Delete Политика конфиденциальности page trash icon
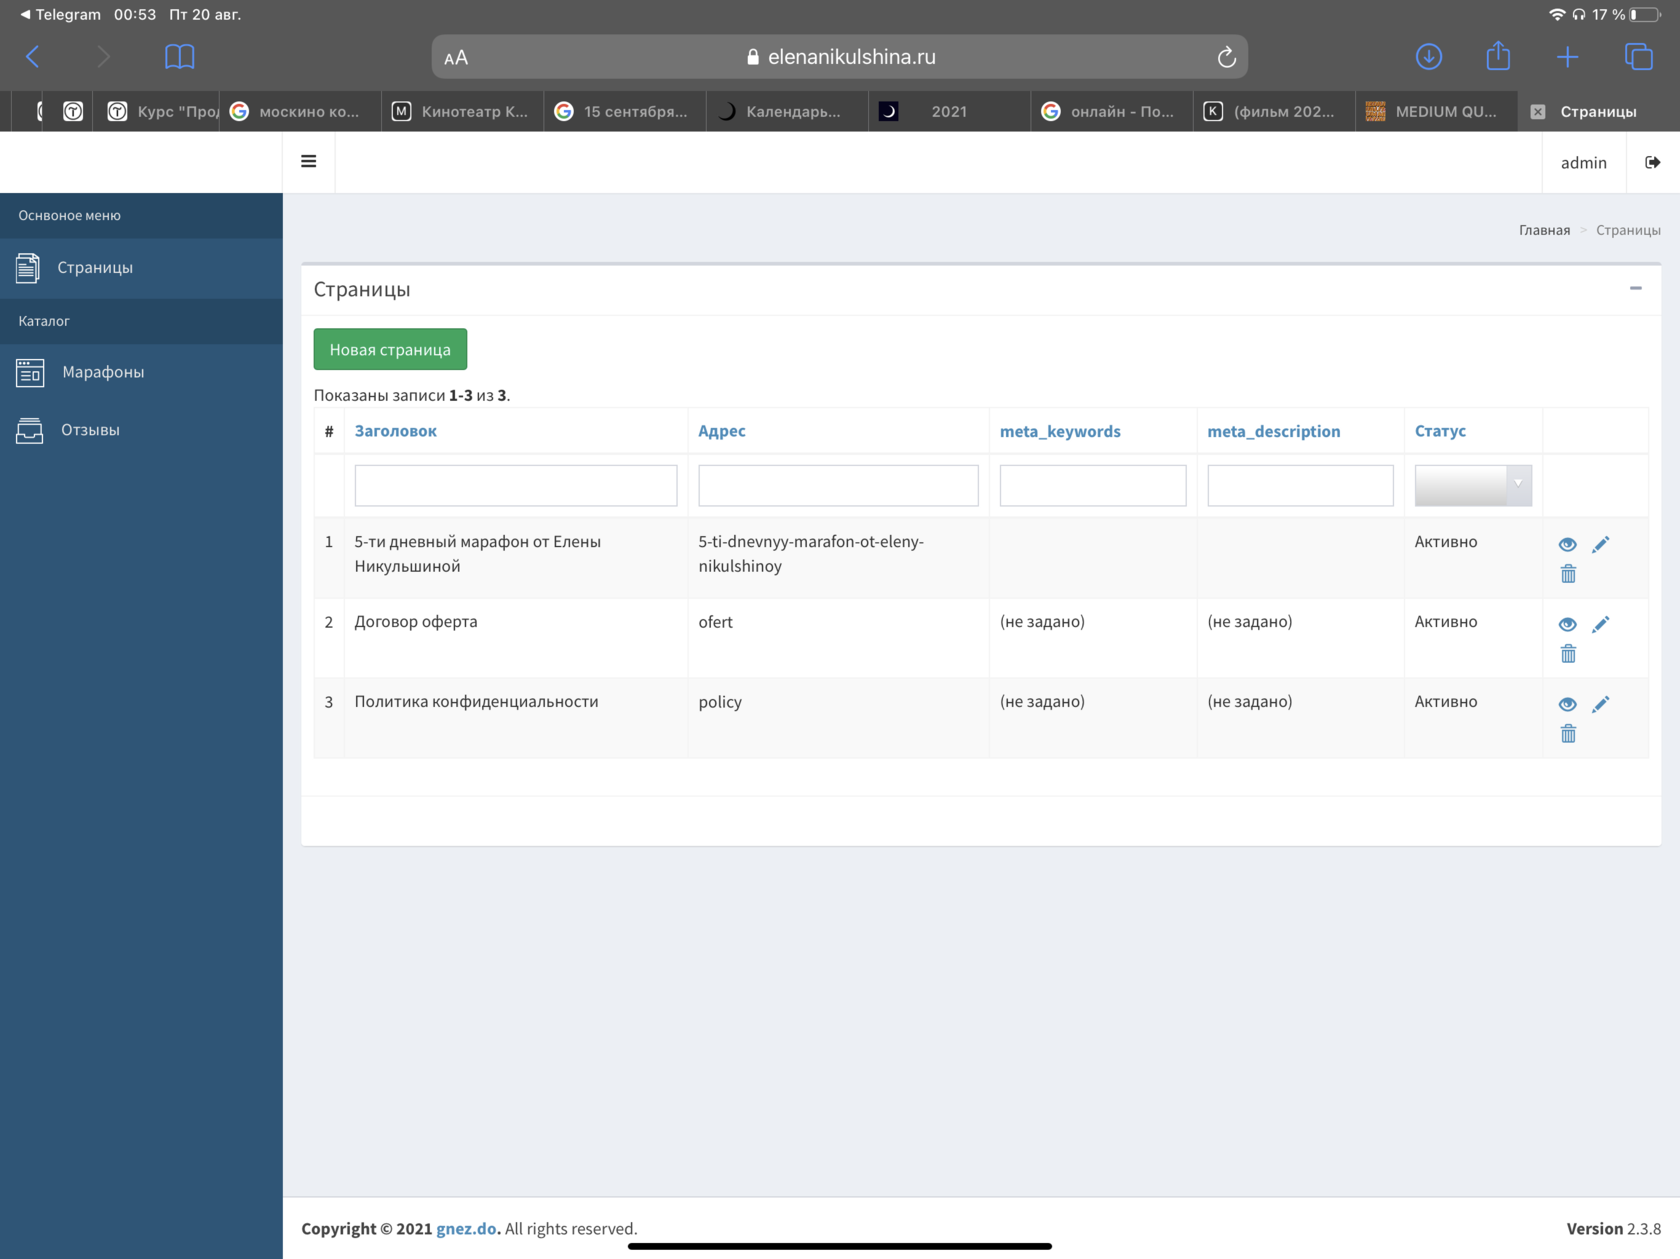The height and width of the screenshot is (1259, 1680). tap(1568, 734)
